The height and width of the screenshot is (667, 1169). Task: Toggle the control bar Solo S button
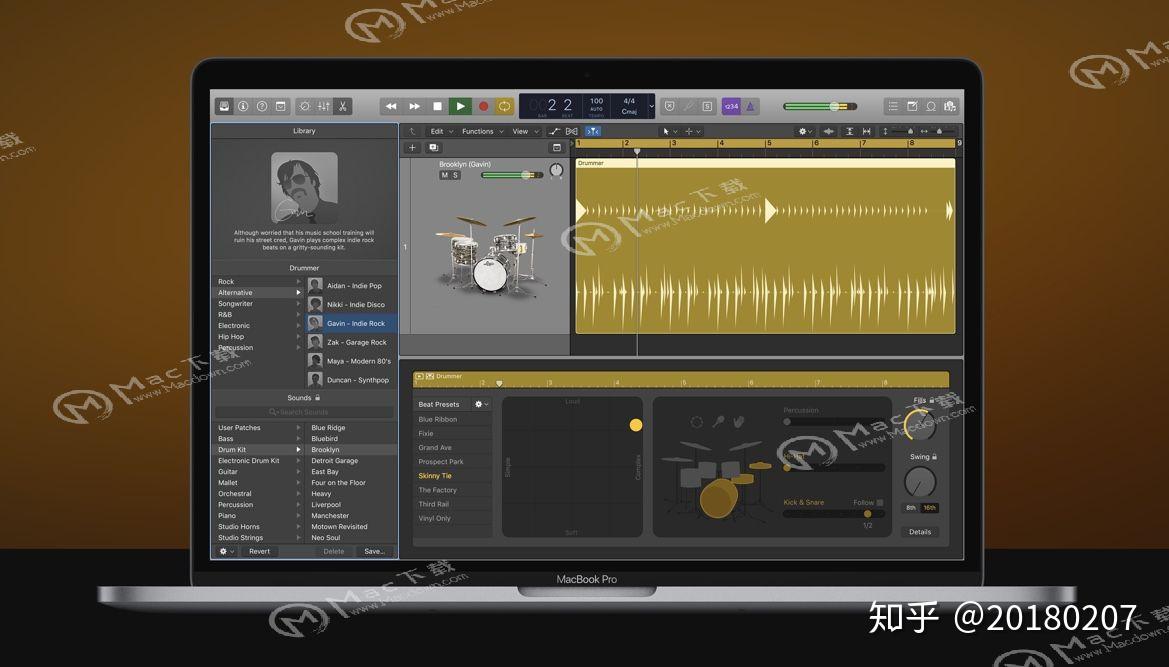(x=708, y=107)
